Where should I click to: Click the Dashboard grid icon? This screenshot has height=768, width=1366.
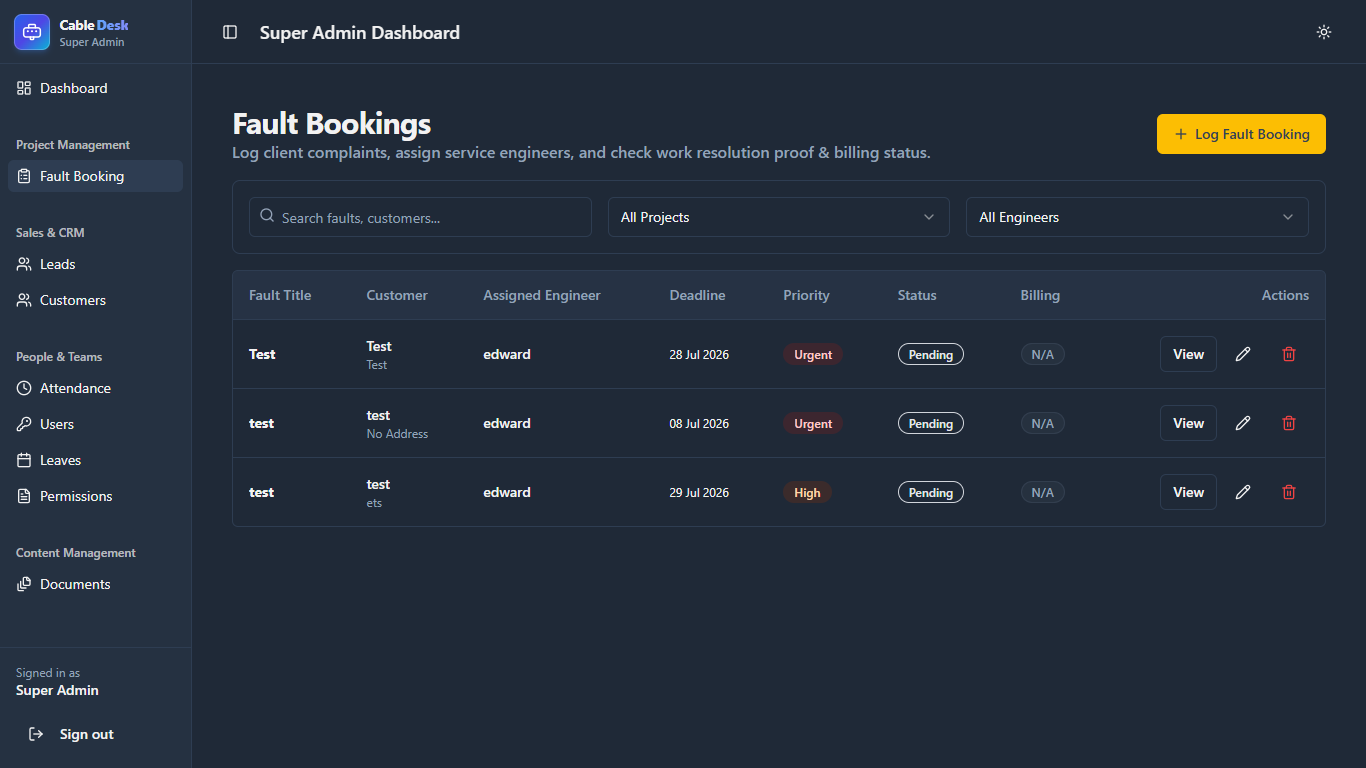click(x=24, y=88)
